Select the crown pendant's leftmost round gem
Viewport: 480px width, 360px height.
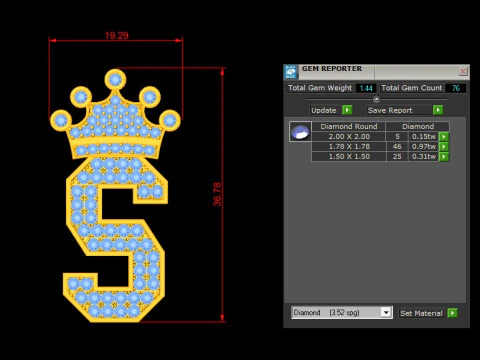(x=61, y=120)
